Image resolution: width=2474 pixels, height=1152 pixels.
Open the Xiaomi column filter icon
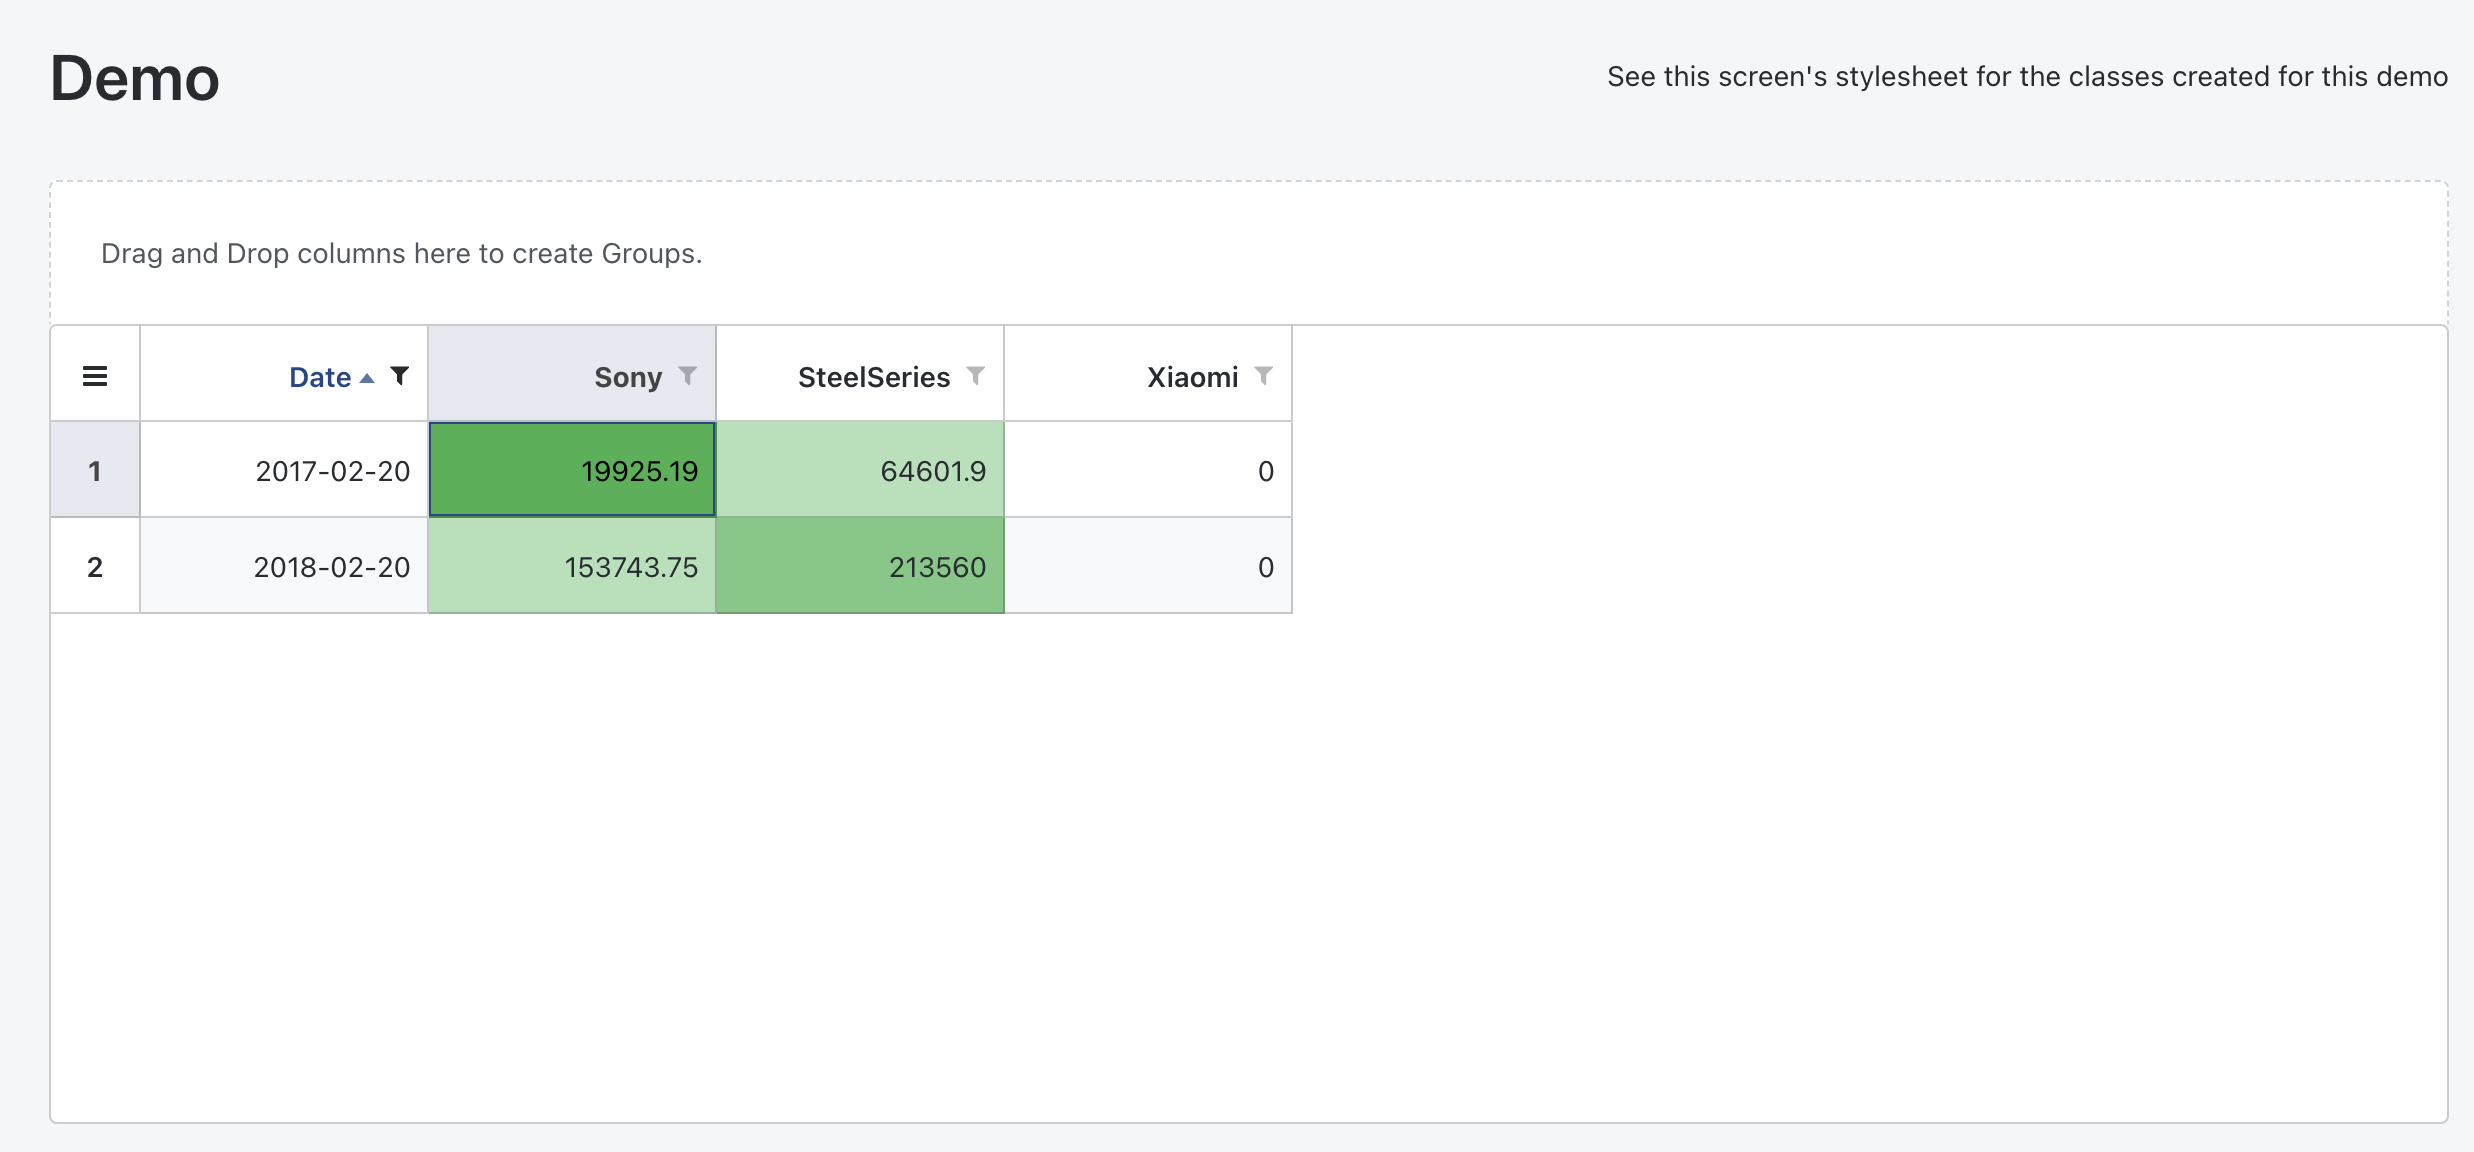pyautogui.click(x=1265, y=376)
